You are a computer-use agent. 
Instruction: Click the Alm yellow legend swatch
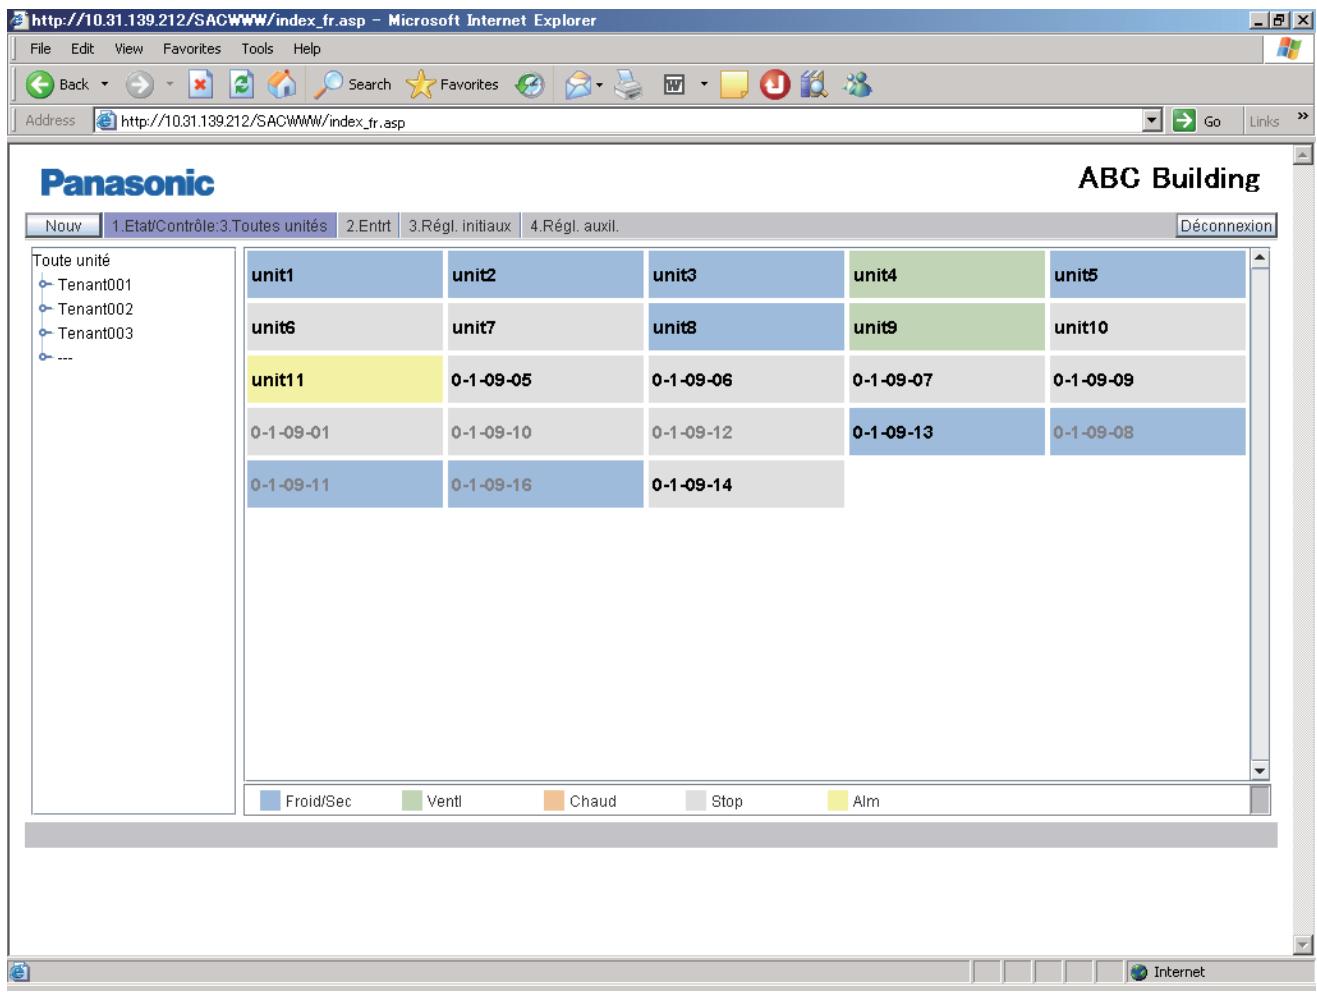837,801
